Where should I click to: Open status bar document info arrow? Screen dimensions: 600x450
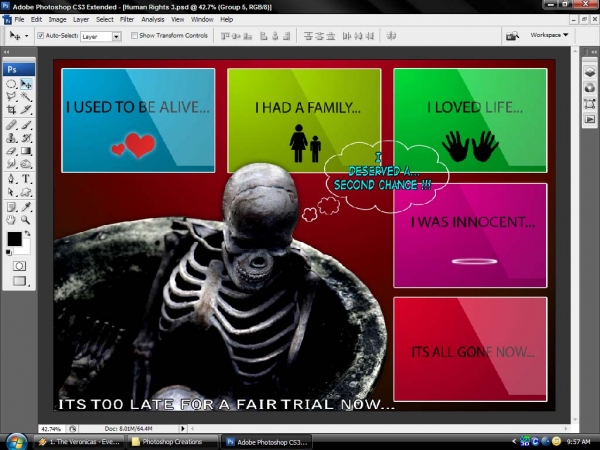pos(183,429)
